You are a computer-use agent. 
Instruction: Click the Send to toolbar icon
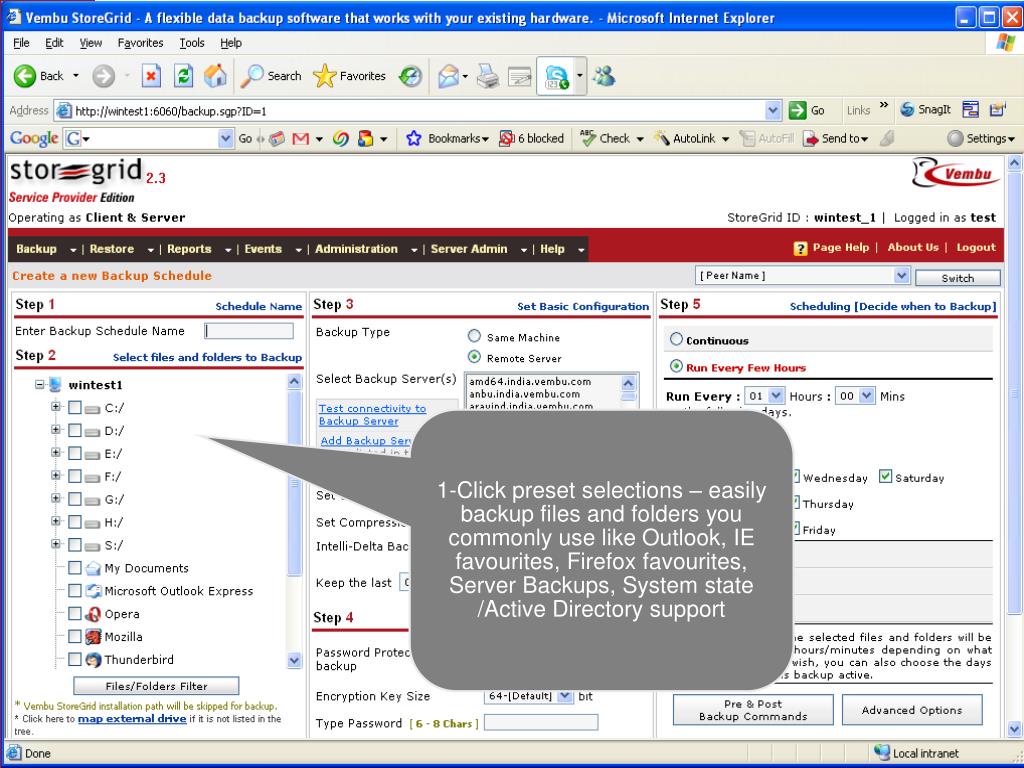810,138
